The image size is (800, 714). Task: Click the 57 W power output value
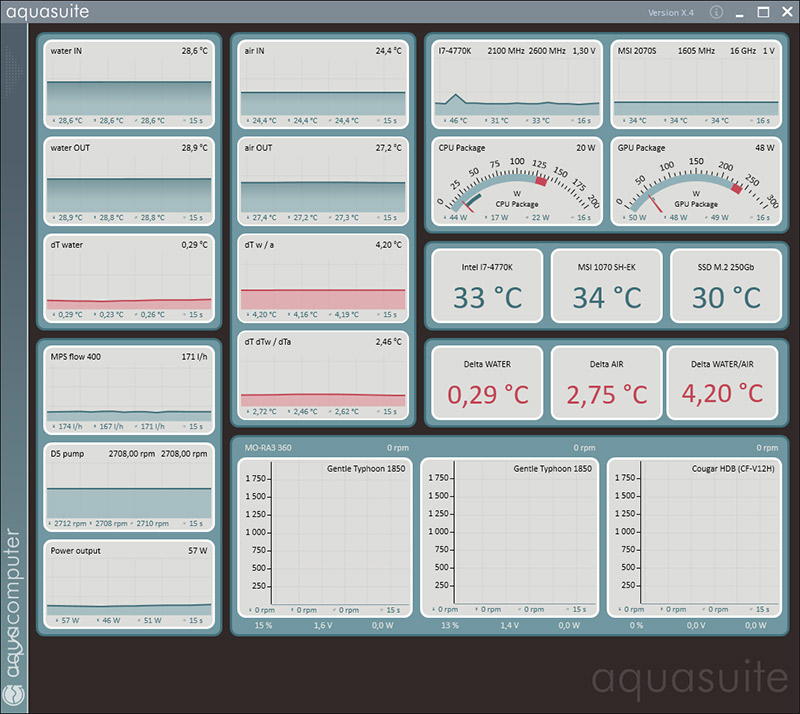[x=197, y=550]
